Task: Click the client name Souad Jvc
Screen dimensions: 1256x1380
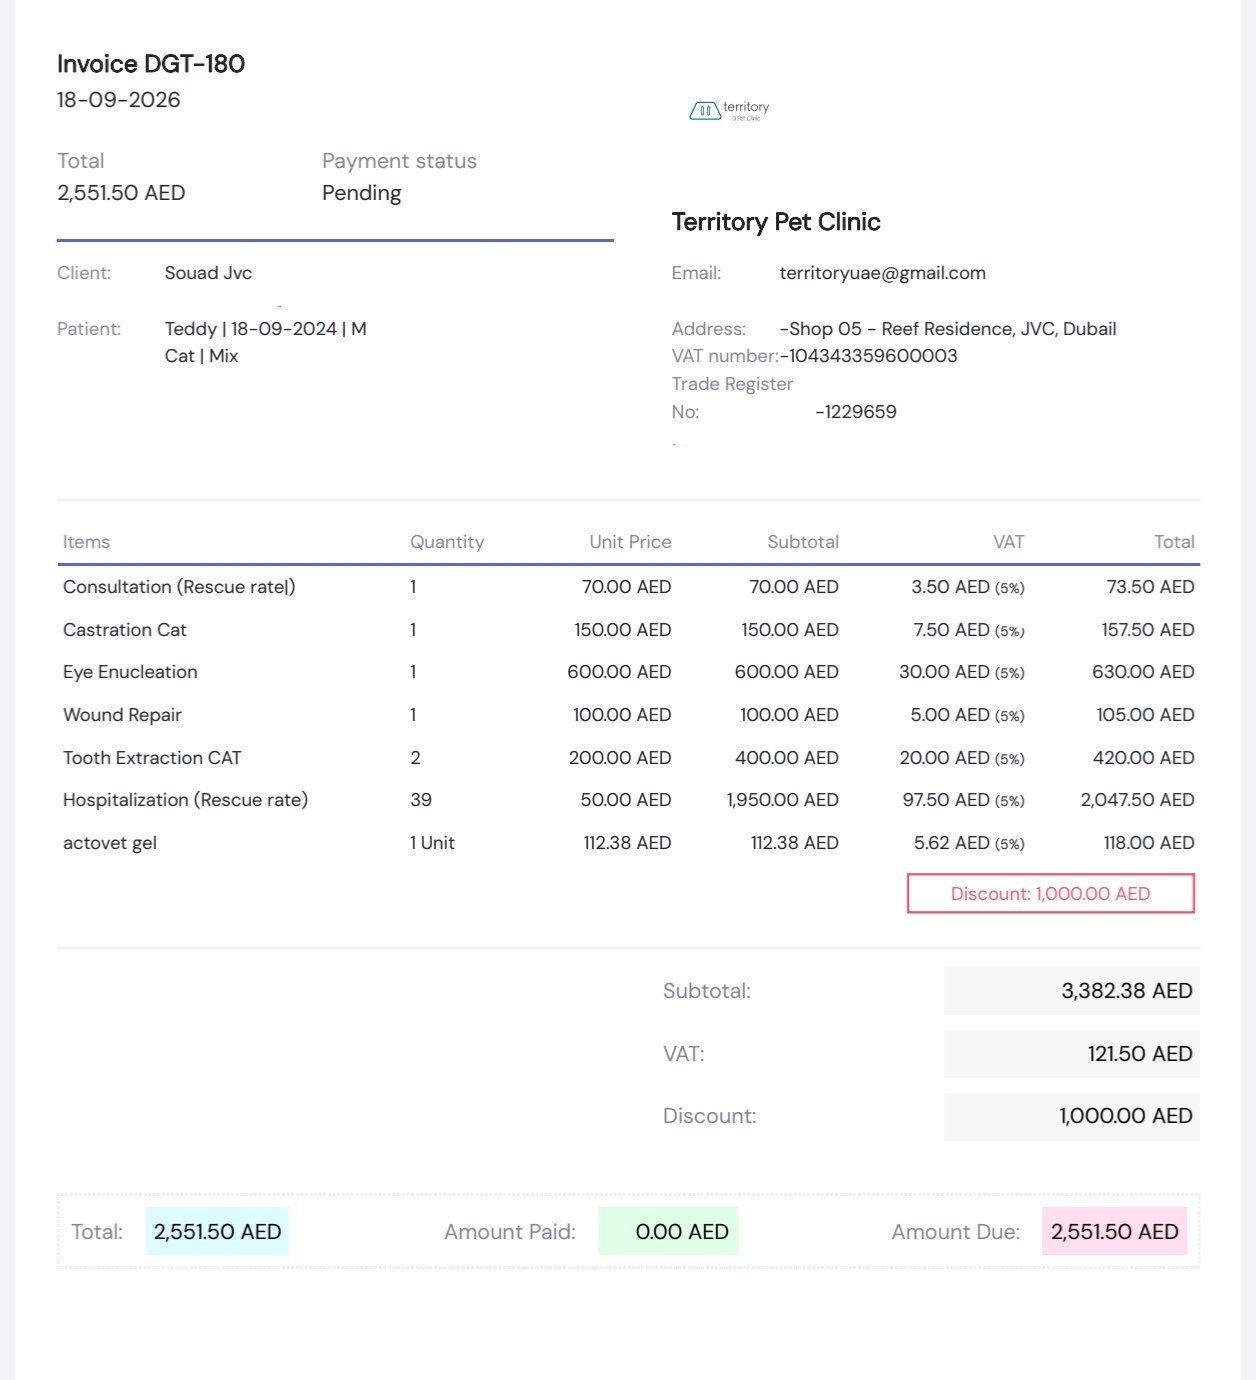Action: click(x=208, y=273)
